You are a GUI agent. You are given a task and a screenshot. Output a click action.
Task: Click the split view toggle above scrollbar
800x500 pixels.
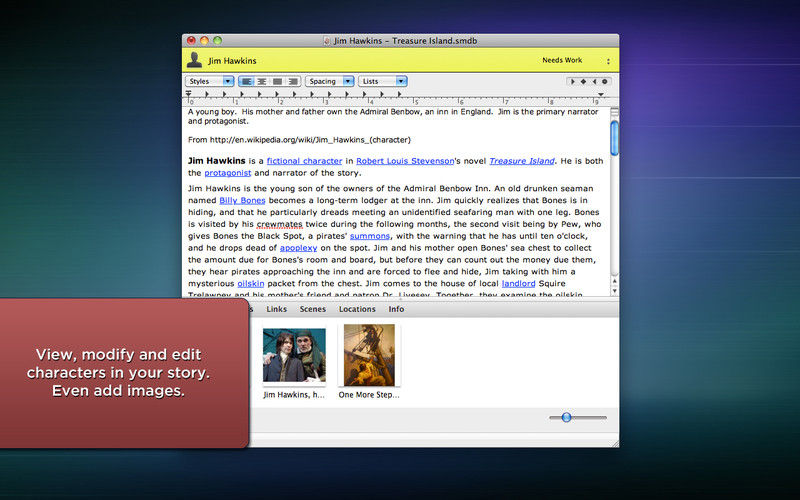click(x=614, y=112)
